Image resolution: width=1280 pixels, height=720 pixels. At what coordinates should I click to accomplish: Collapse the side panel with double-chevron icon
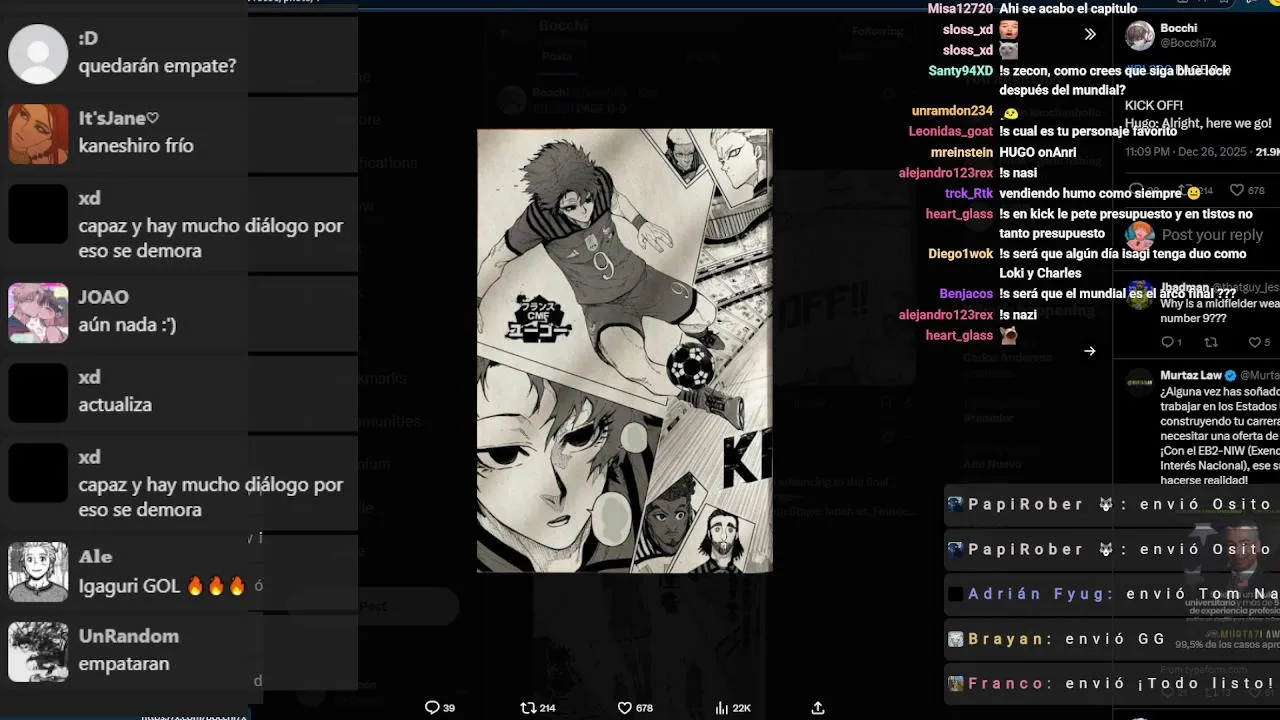(1090, 34)
